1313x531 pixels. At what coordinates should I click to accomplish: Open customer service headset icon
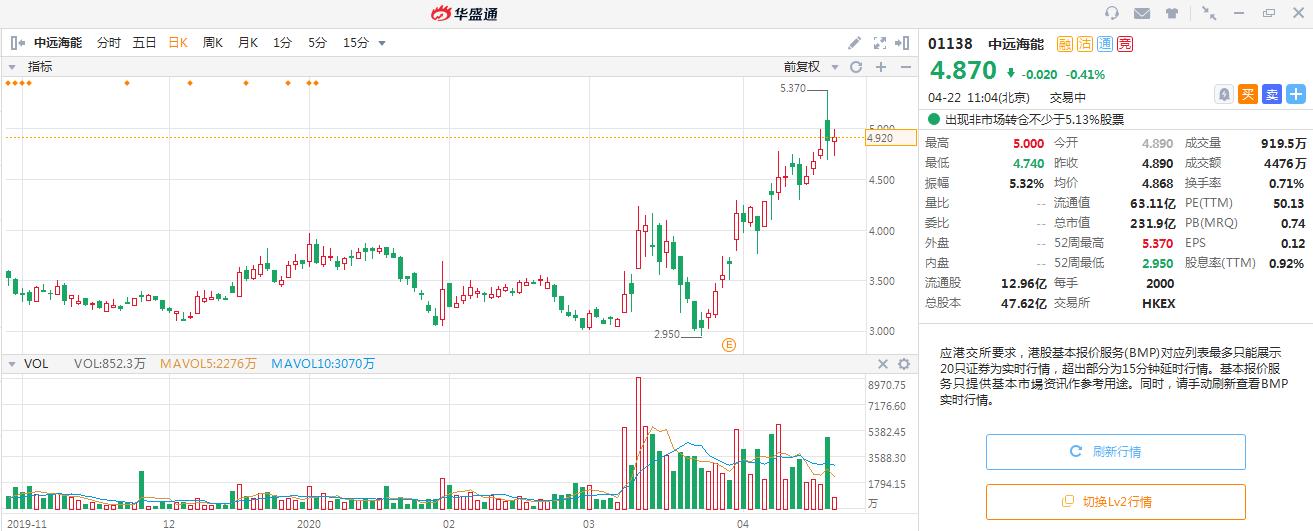pos(1112,13)
